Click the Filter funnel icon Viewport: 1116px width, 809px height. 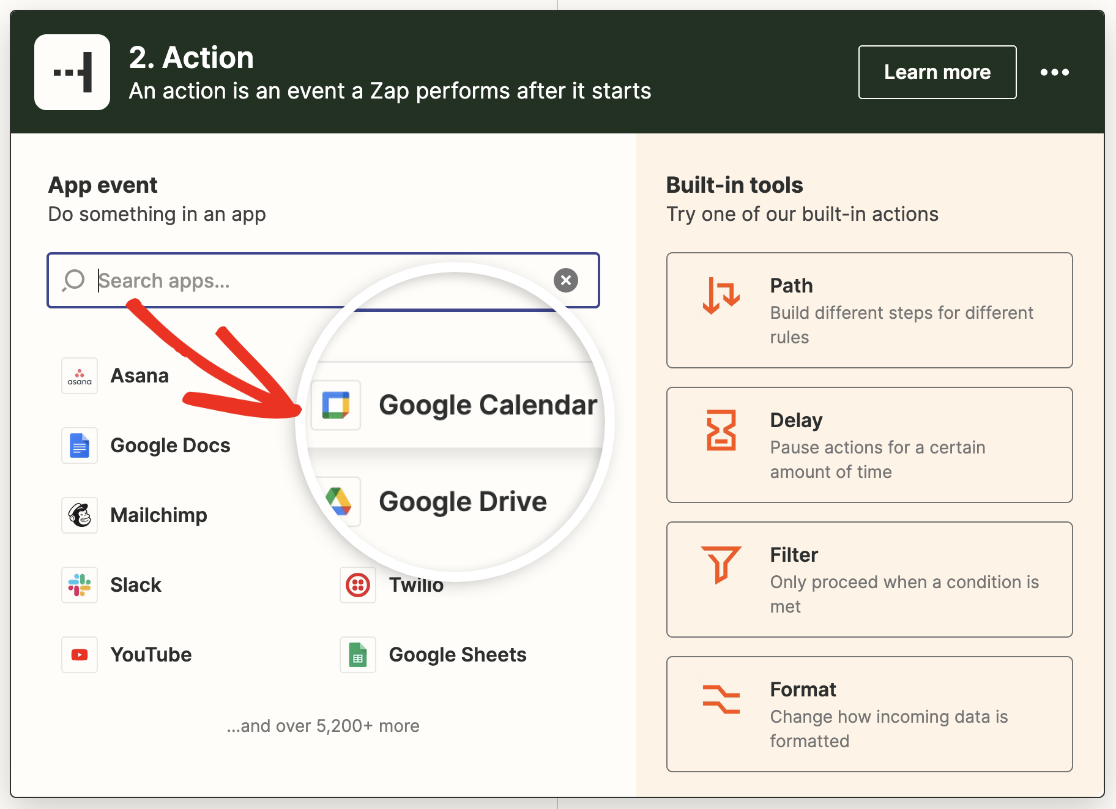click(721, 564)
